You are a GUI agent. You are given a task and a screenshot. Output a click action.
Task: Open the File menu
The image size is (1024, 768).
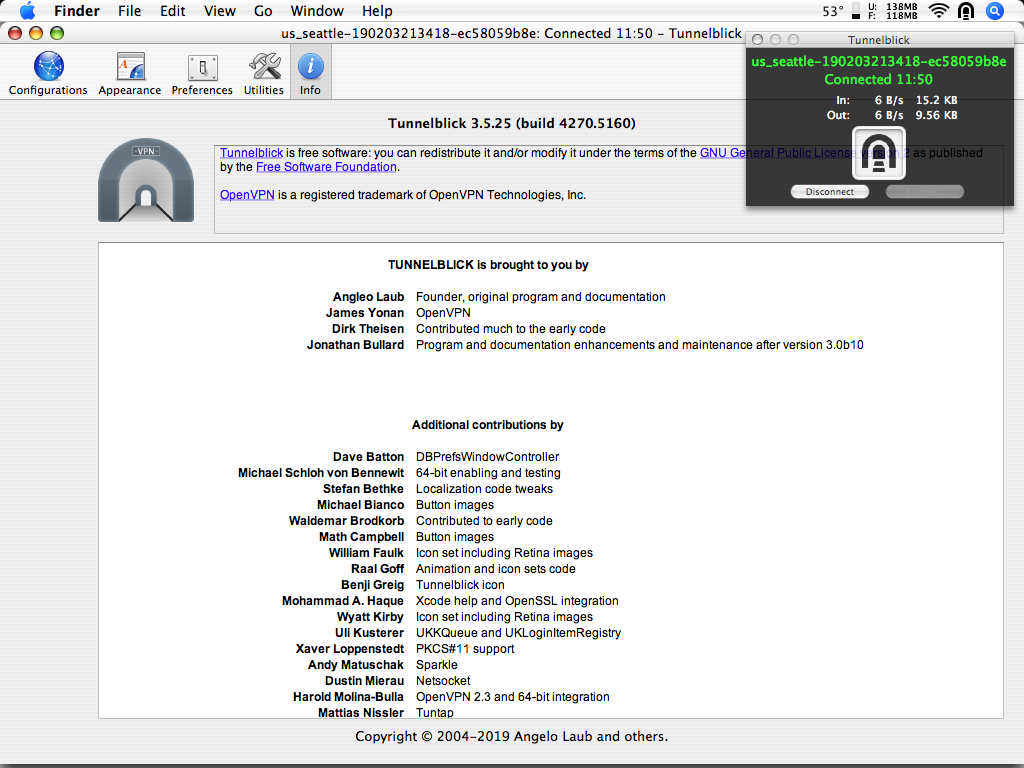[x=129, y=11]
